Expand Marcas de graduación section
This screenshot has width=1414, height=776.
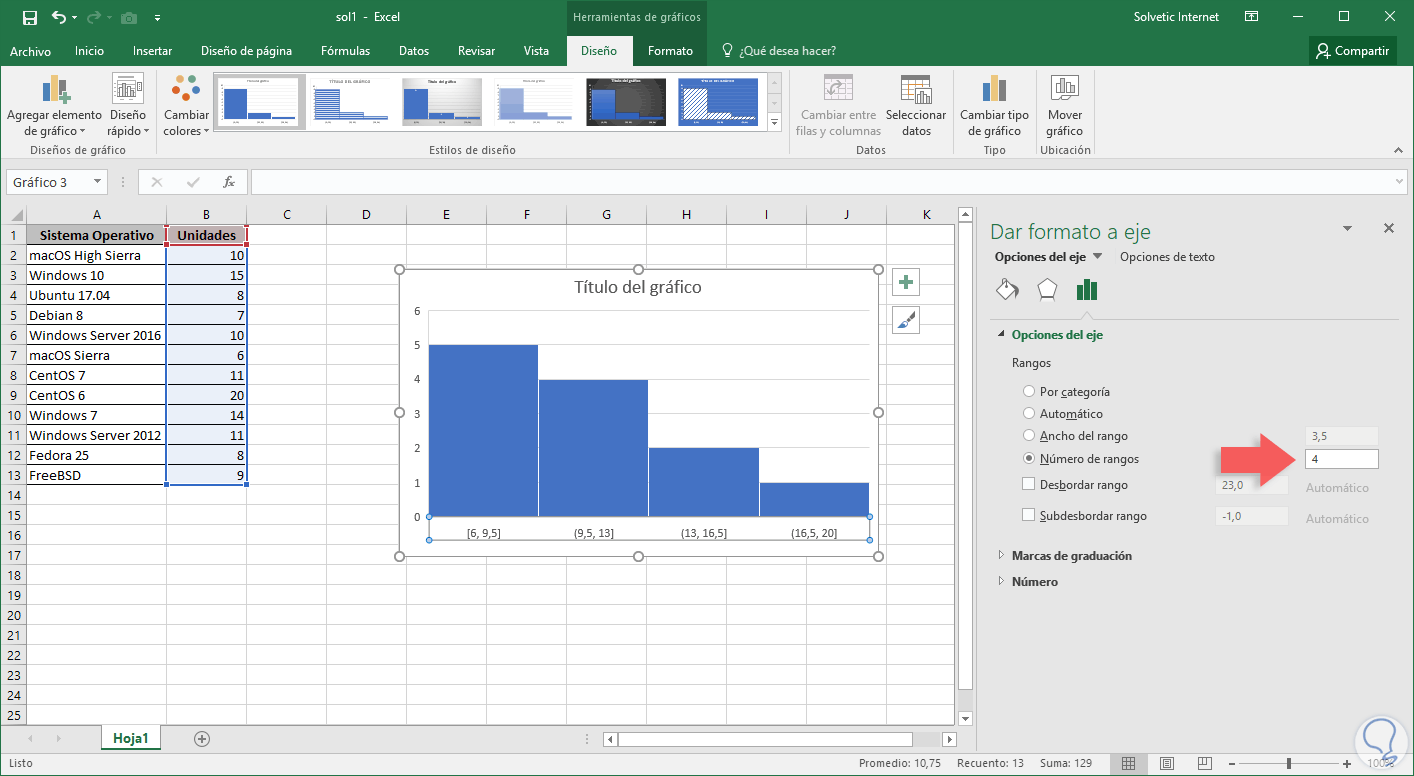coord(1071,556)
